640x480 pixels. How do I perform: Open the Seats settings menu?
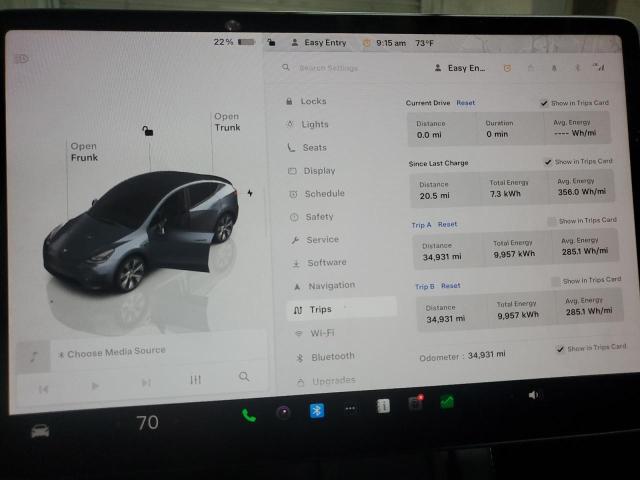pos(307,148)
